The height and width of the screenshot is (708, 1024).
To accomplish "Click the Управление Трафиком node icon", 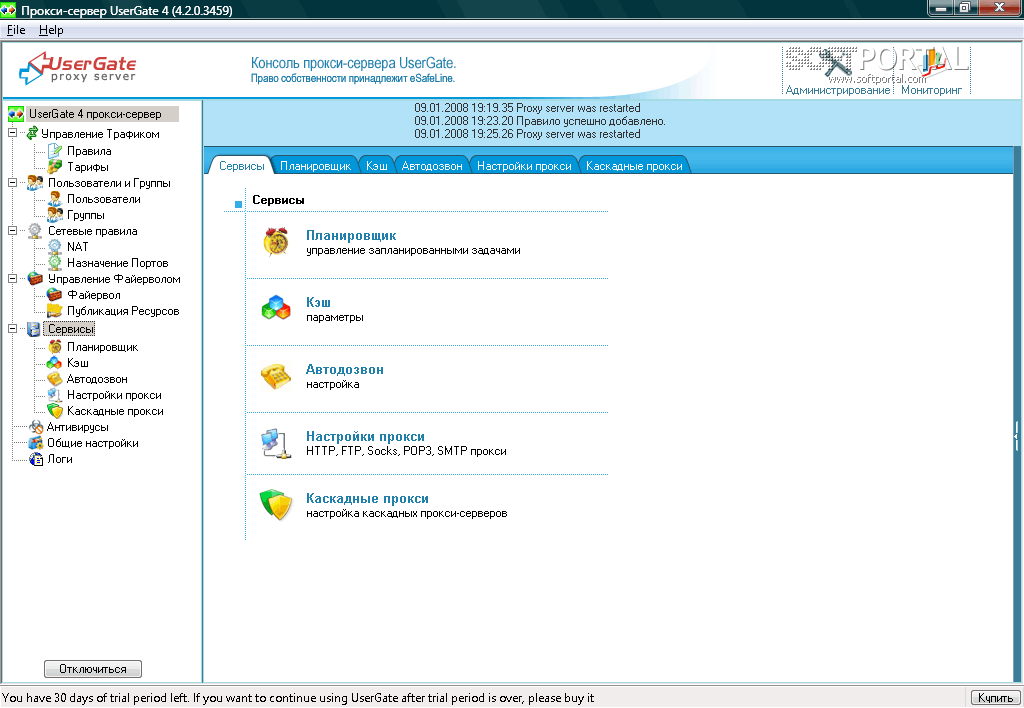I will [31, 134].
